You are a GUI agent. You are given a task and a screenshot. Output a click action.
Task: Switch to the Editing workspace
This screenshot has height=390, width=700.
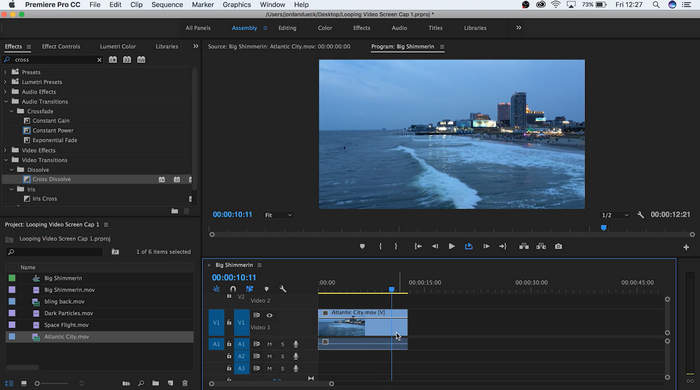click(287, 28)
